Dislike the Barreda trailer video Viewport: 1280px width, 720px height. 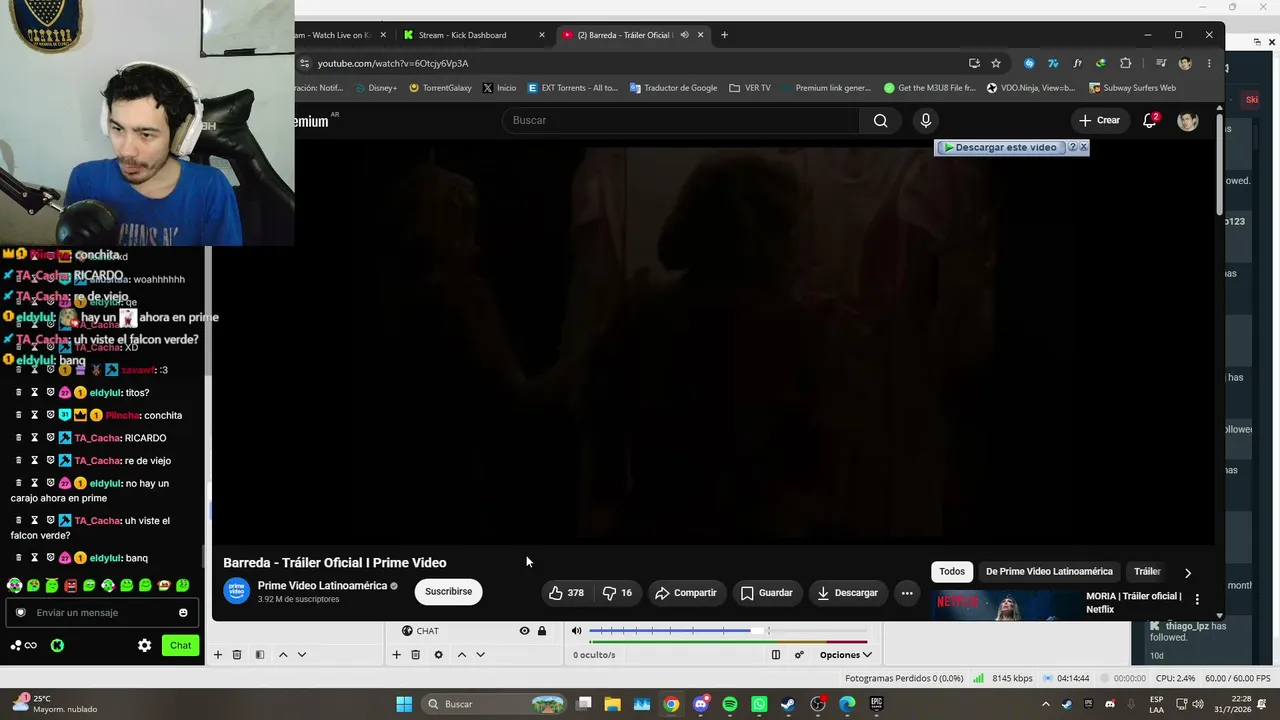(617, 593)
